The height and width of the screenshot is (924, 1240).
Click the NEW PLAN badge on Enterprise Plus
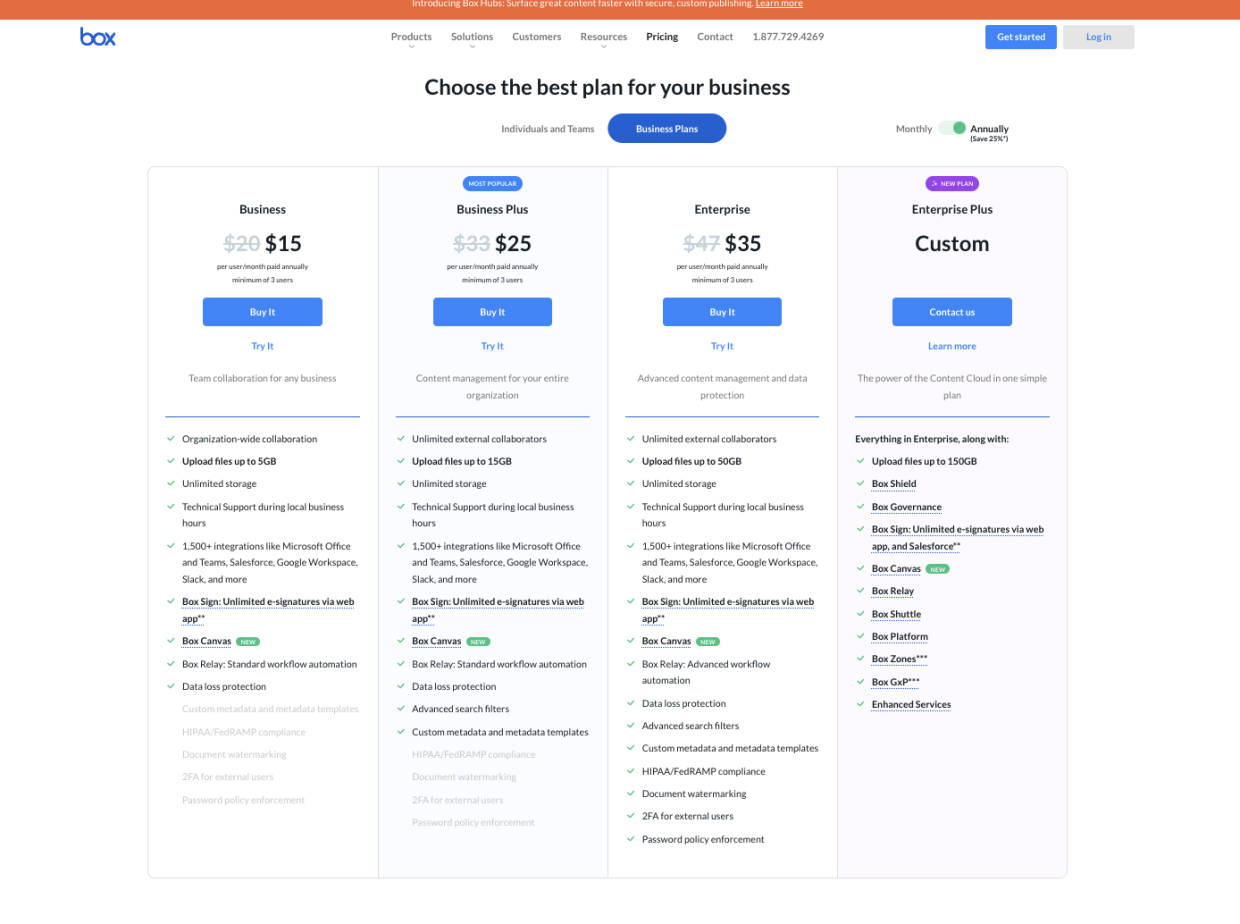click(x=952, y=183)
